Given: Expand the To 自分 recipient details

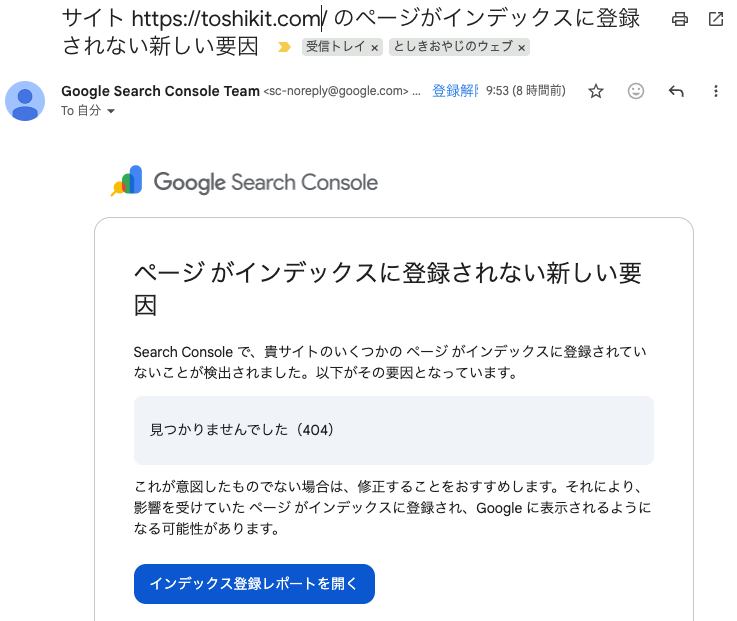Looking at the screenshot, I should click(x=110, y=111).
